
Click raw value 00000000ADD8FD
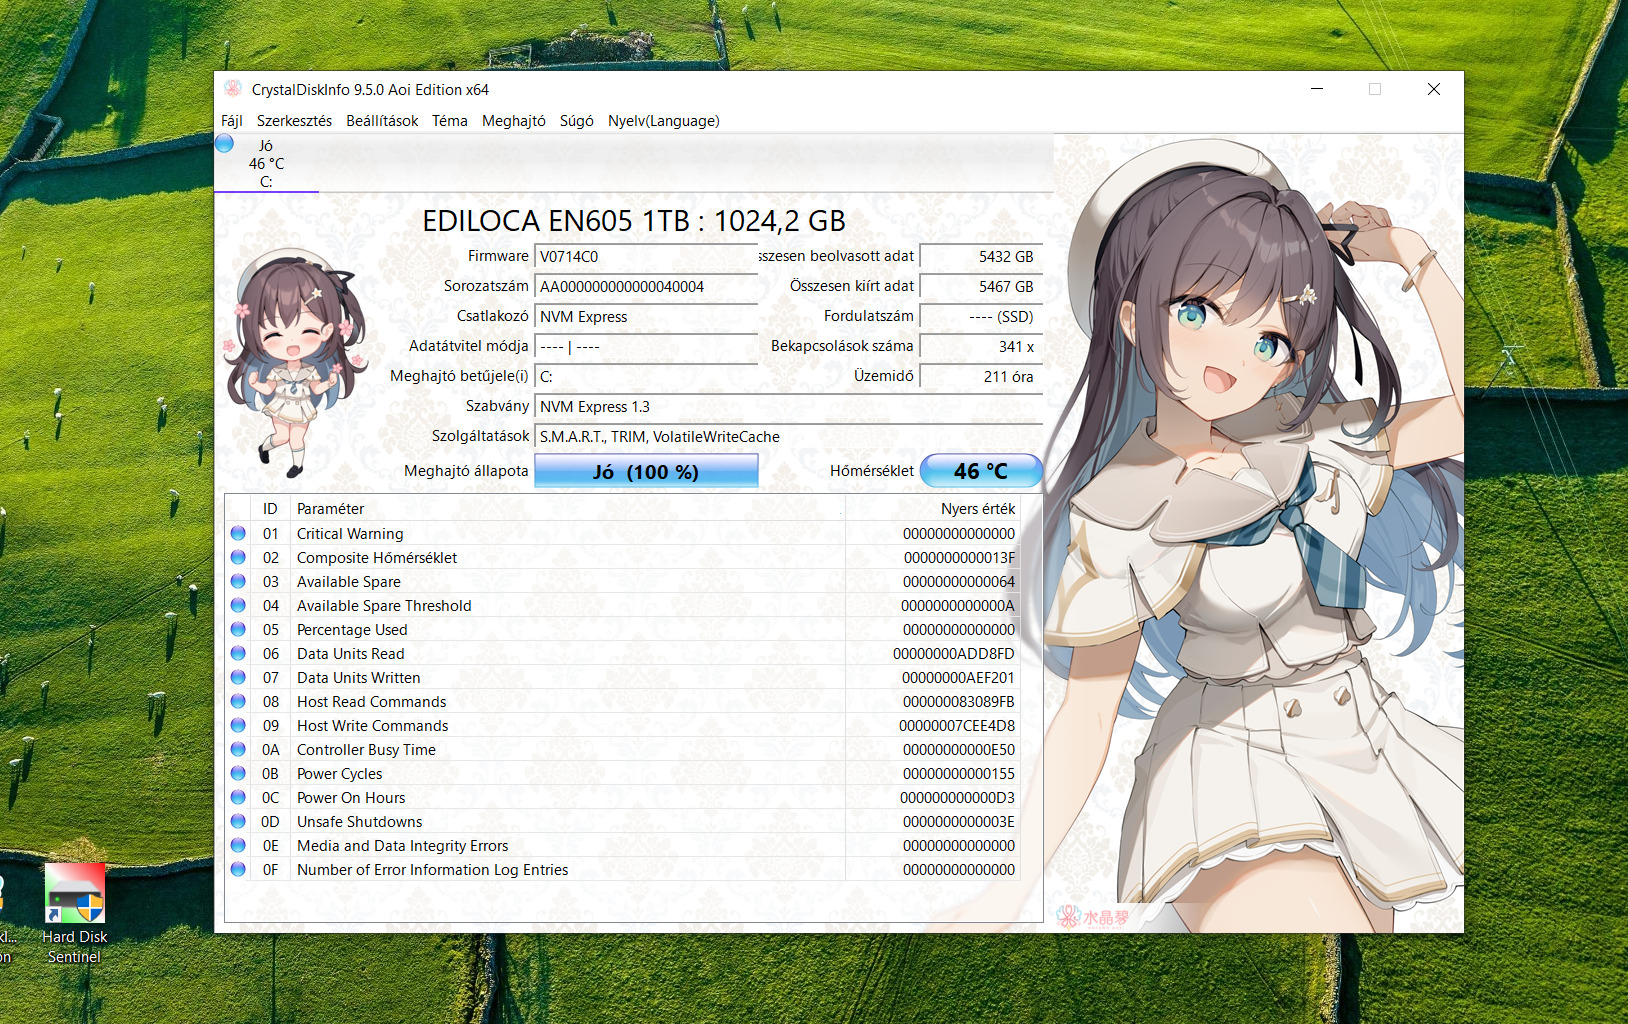(x=954, y=654)
